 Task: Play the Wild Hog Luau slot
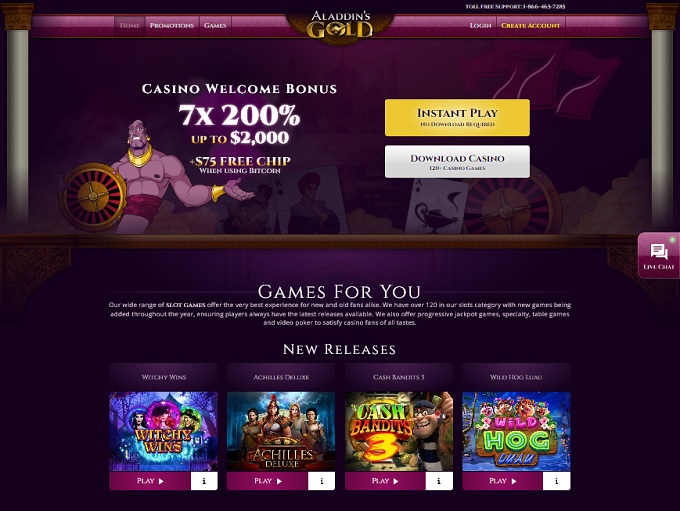[x=503, y=481]
